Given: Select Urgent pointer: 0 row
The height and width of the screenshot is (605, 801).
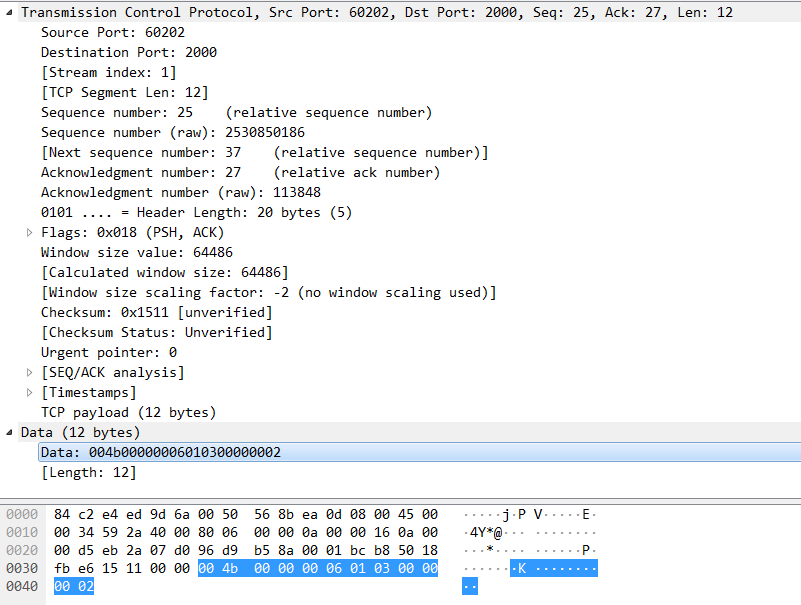Looking at the screenshot, I should point(109,353).
